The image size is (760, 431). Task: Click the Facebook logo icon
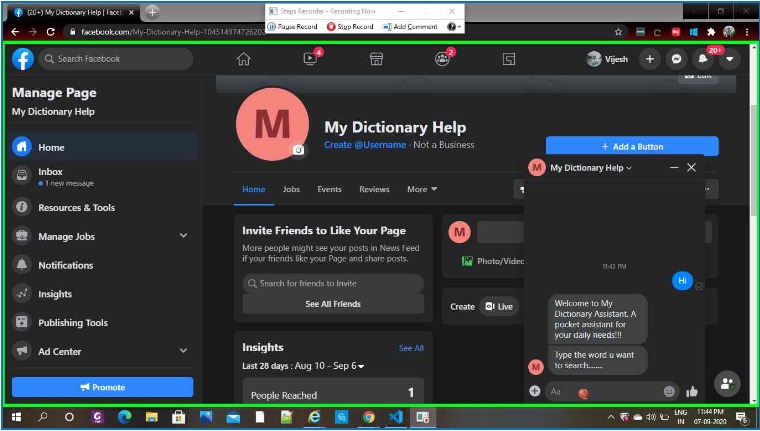tap(23, 59)
